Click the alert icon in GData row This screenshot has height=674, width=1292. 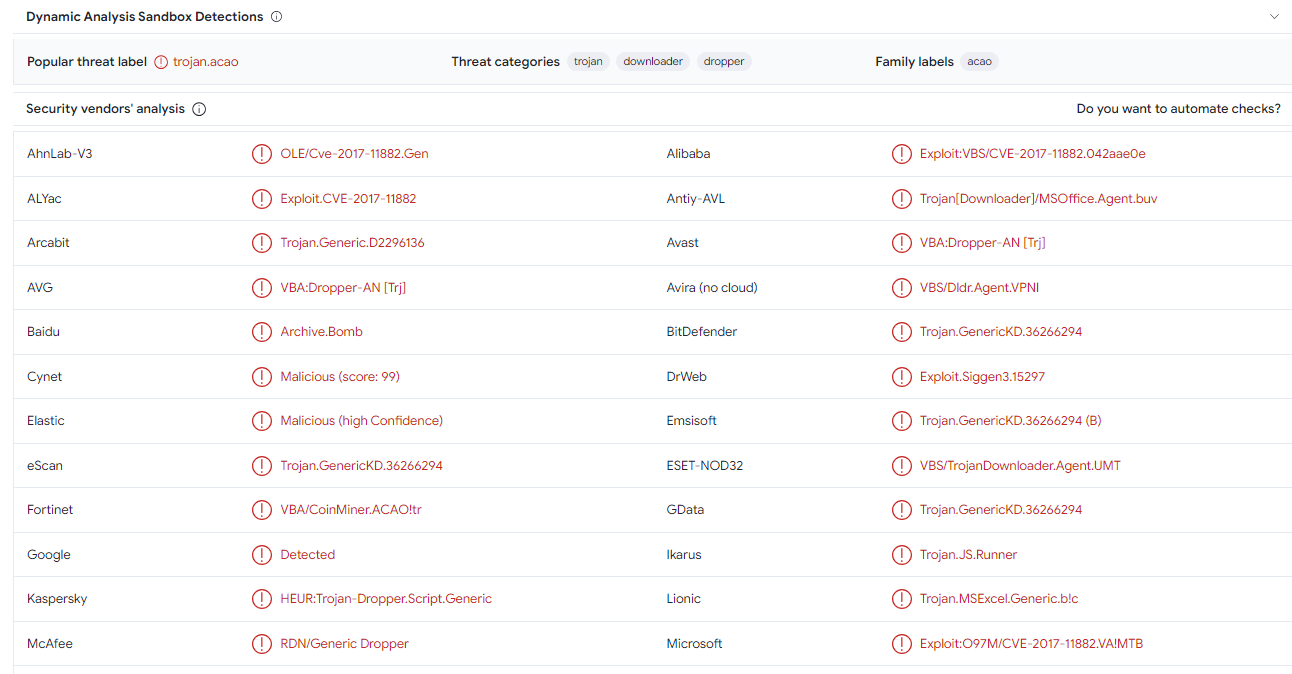pos(901,510)
